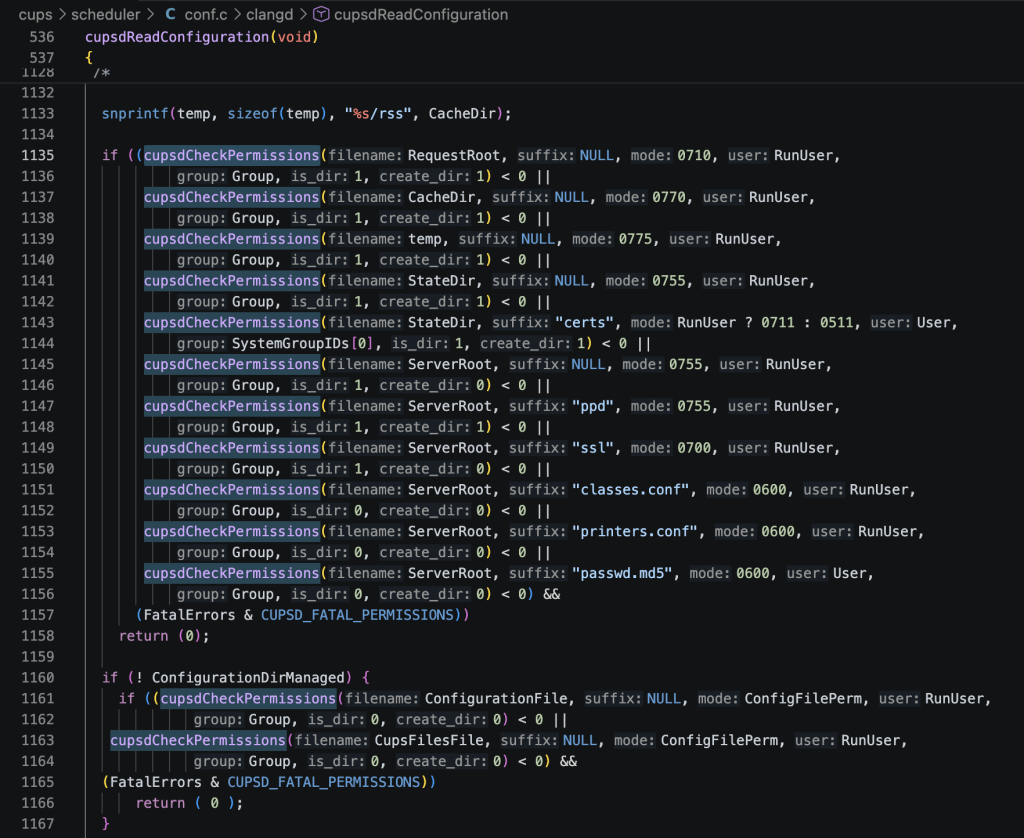1024x838 pixels.
Task: Click "%s/rss" format string
Action: tap(378, 114)
